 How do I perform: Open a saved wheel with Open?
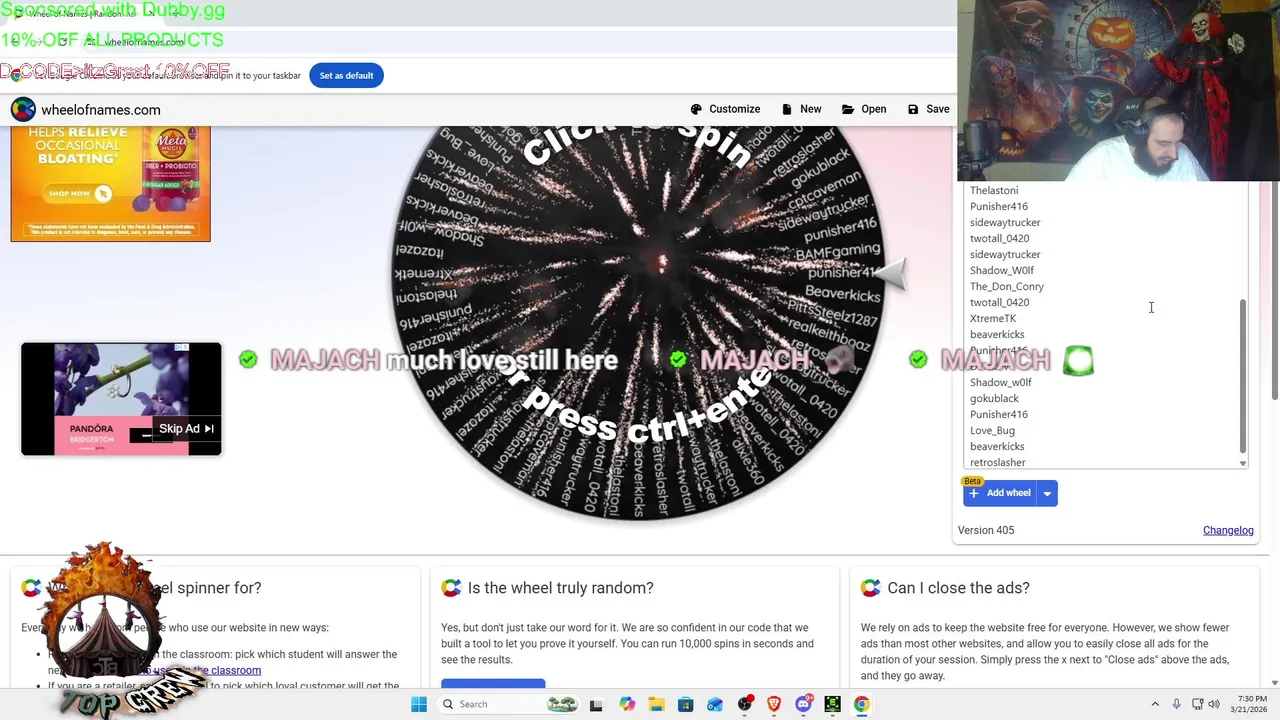(x=864, y=109)
